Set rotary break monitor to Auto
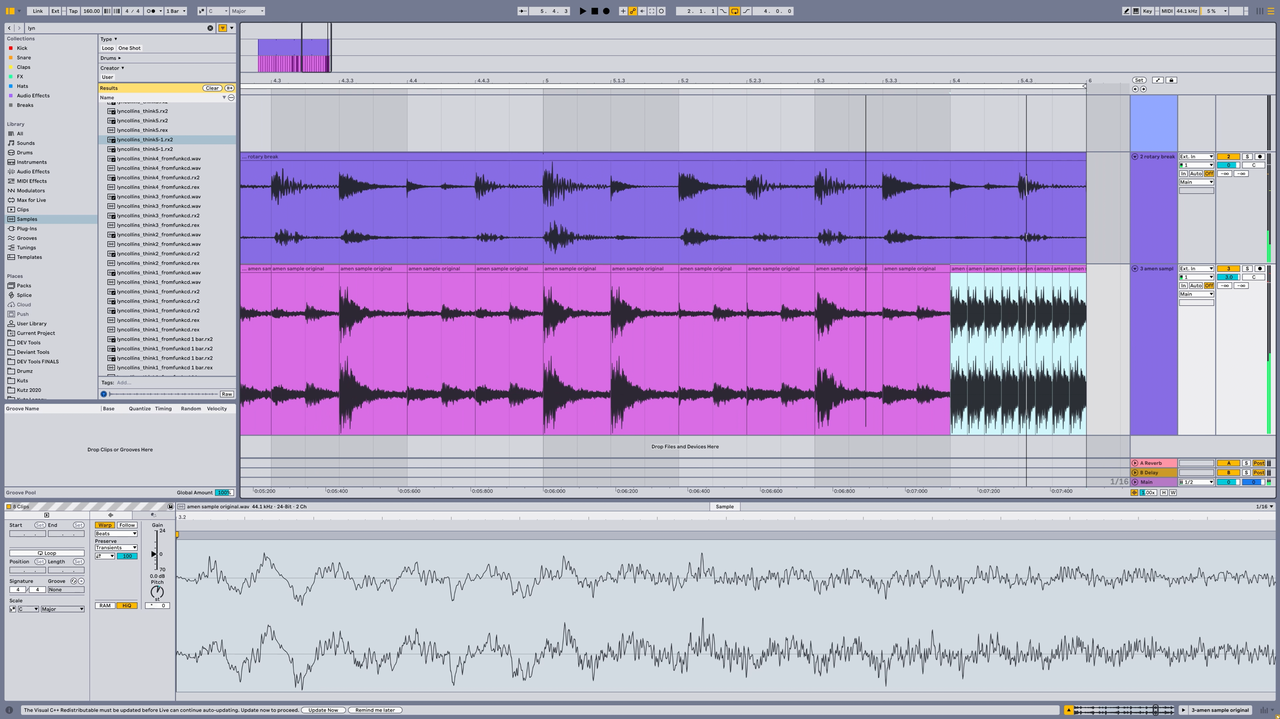Viewport: 1280px width, 719px height. (1196, 174)
